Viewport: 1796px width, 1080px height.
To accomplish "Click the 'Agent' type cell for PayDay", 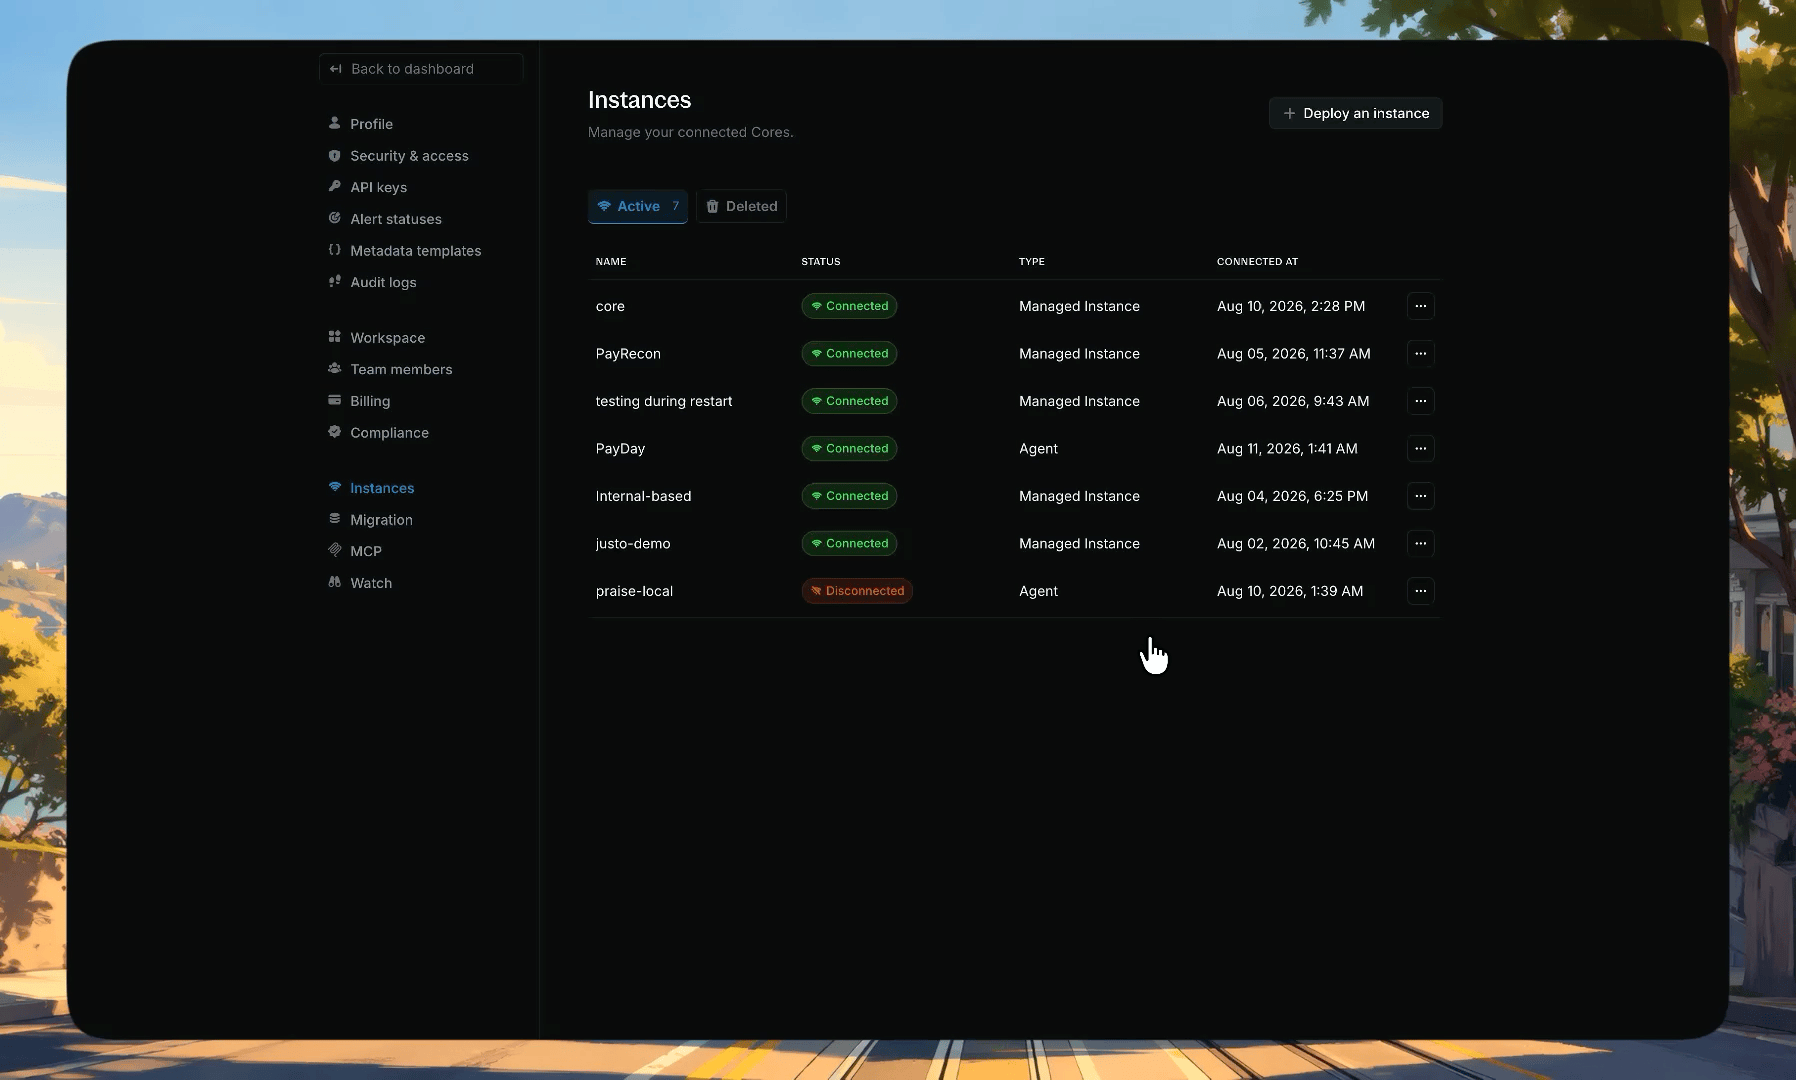I will (x=1038, y=449).
